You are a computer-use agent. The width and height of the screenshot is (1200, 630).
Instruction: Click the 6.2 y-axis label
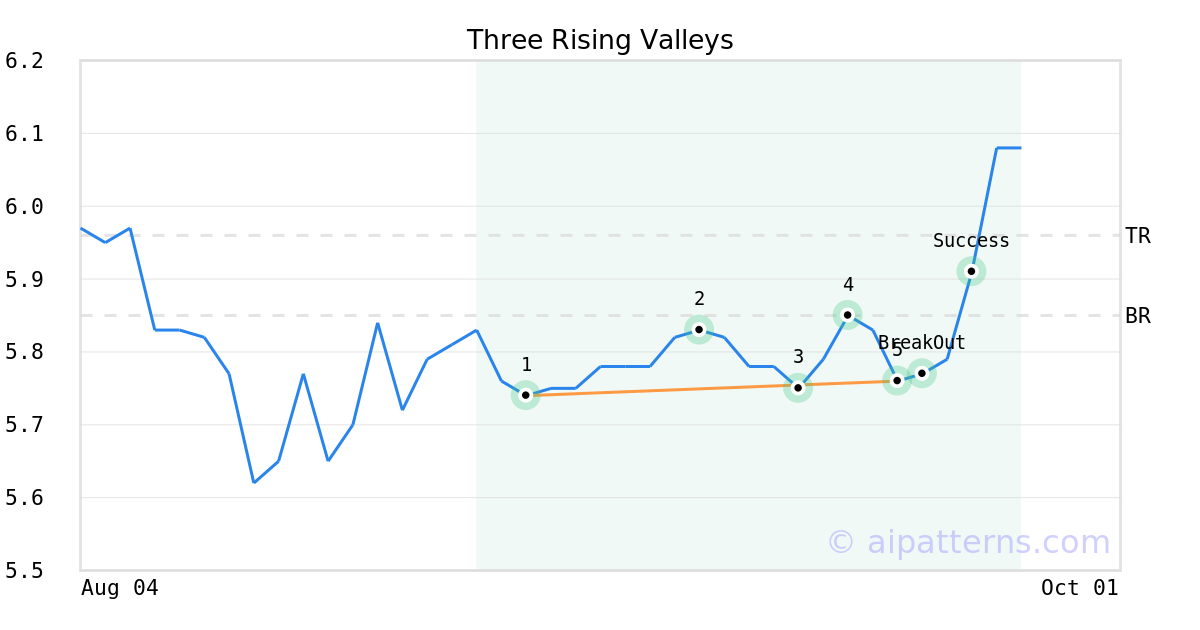point(24,61)
